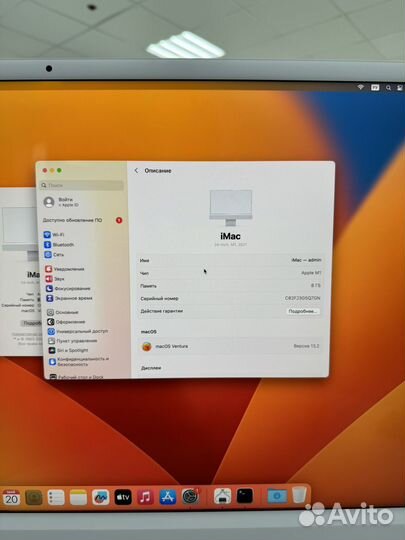Click the Память memory row

point(230,286)
